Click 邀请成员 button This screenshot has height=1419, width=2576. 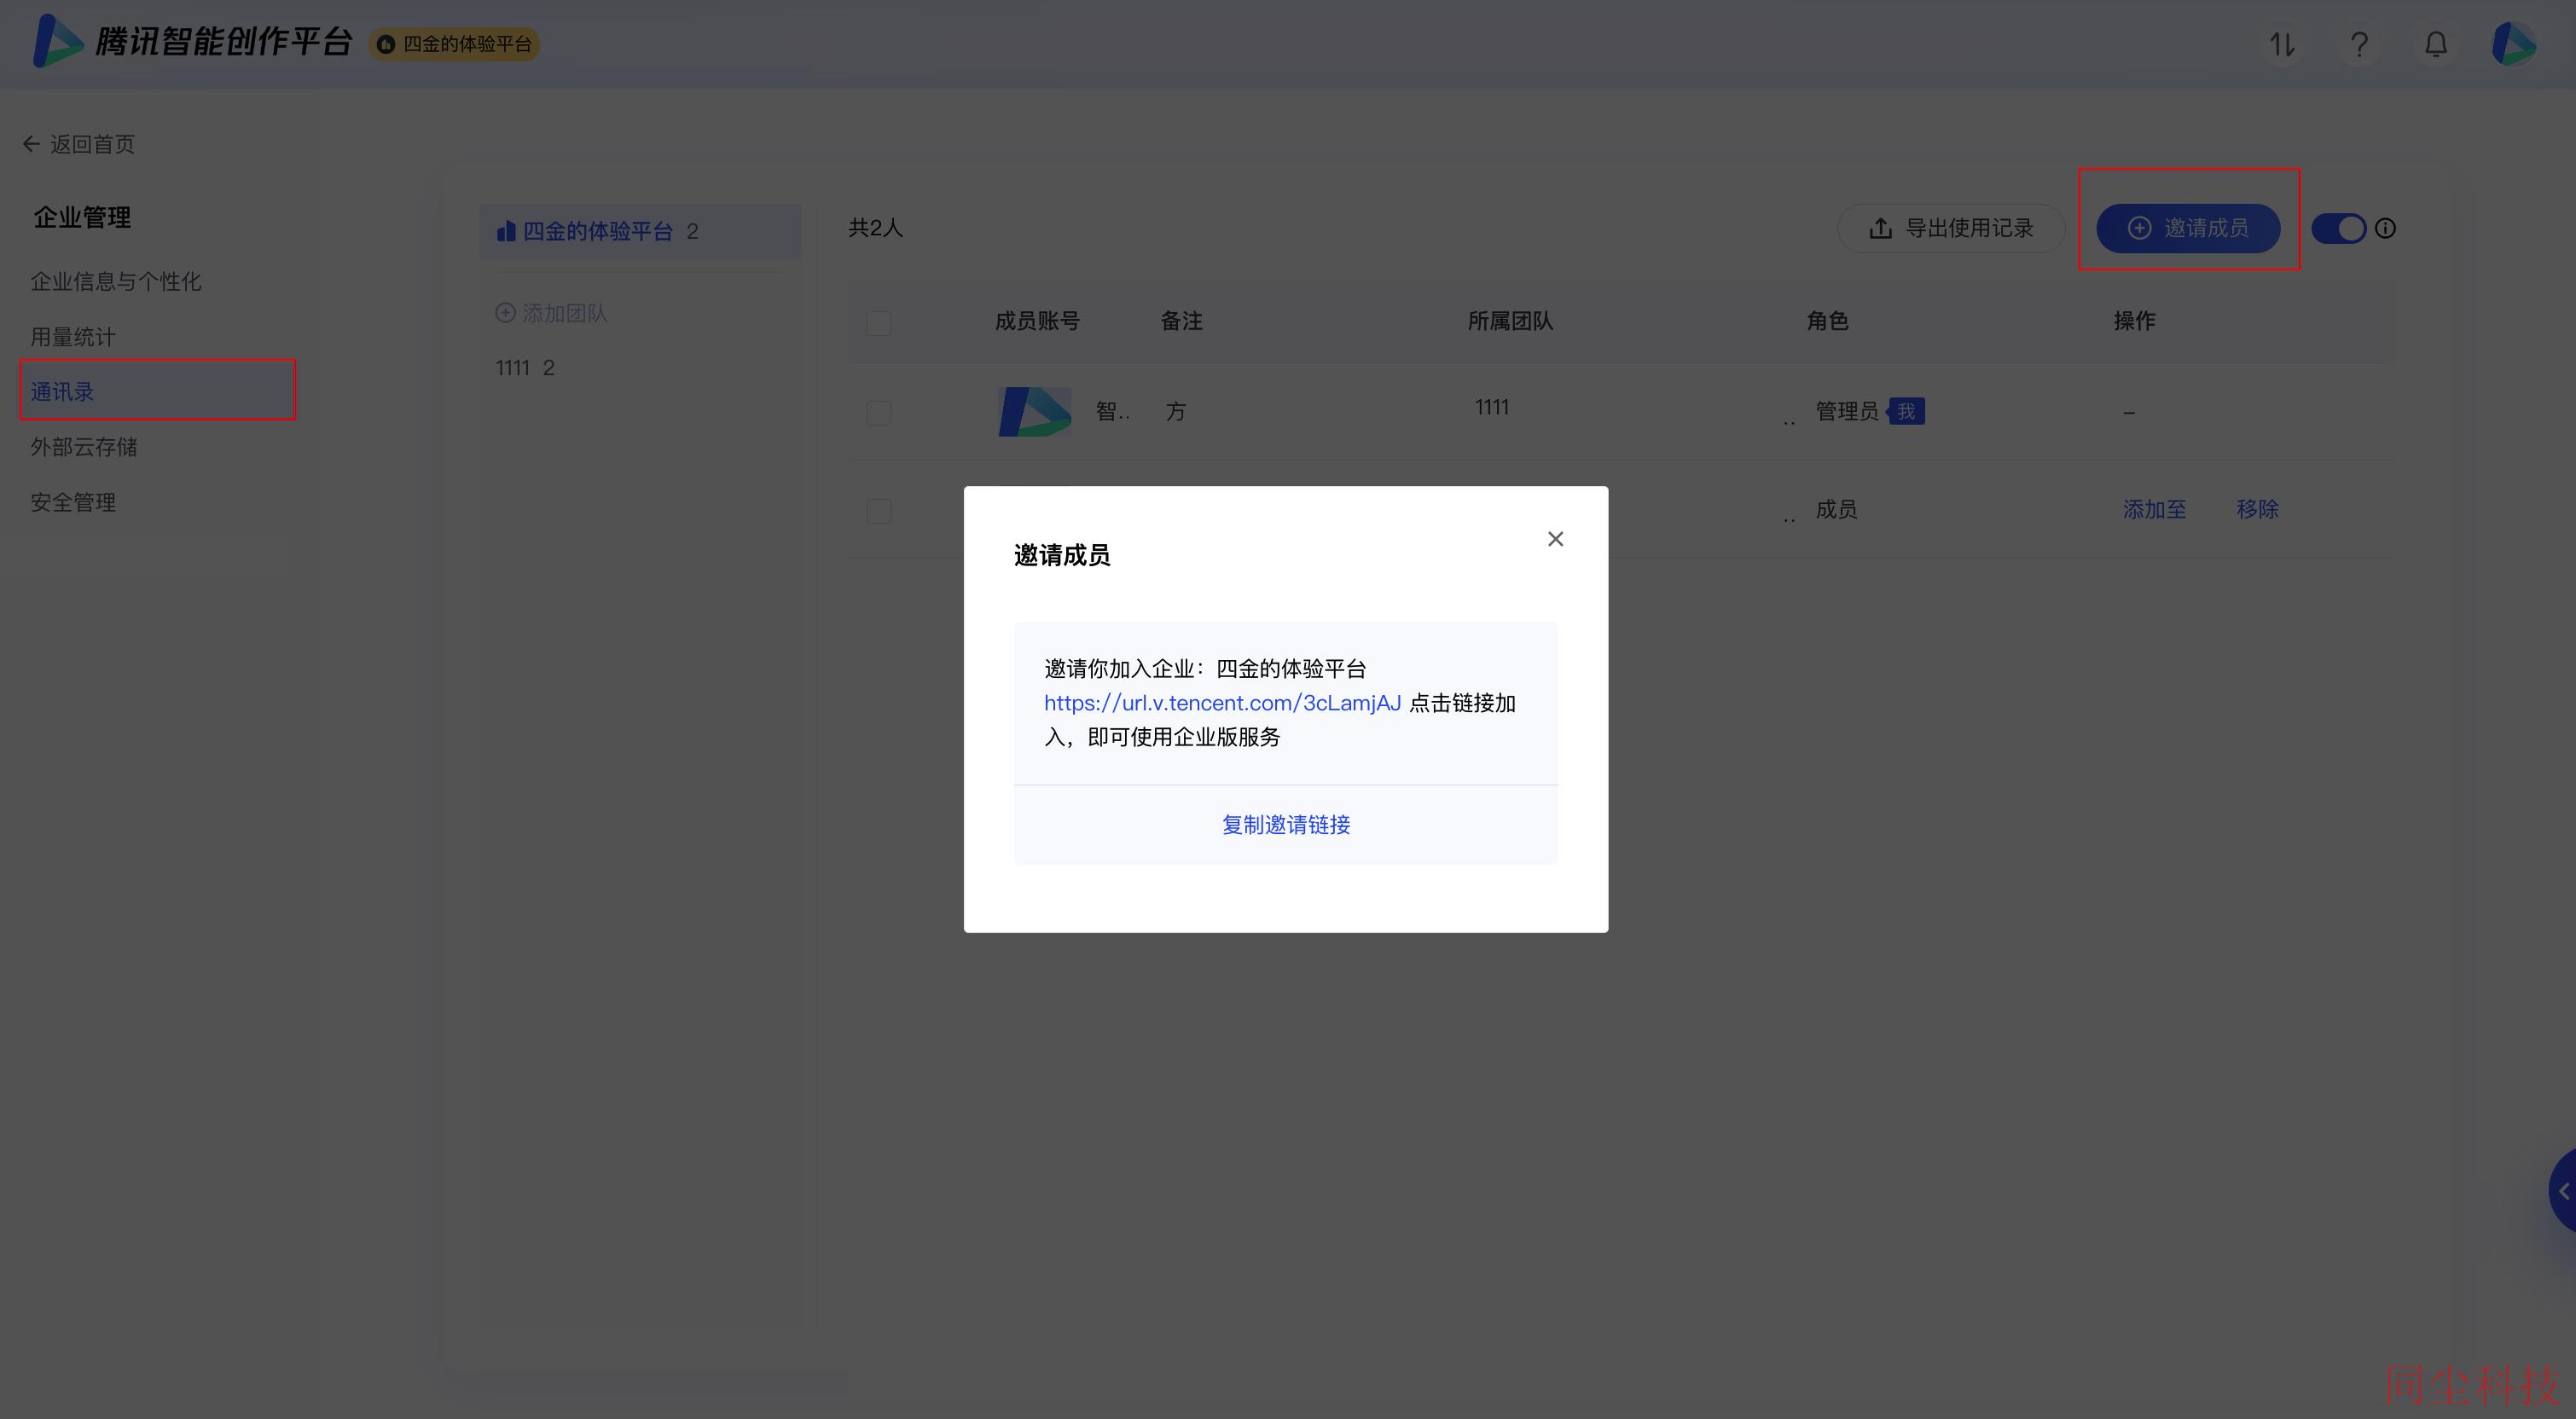(x=2188, y=228)
